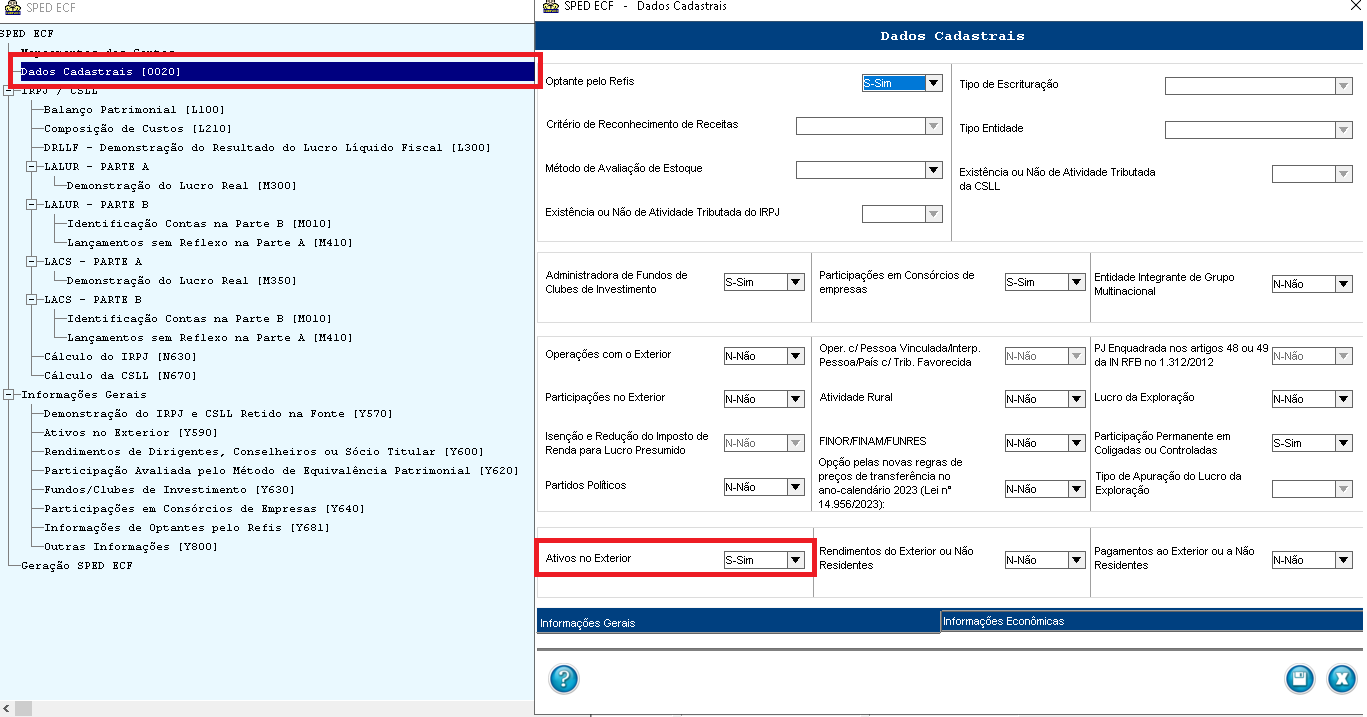Open Fundos/Clubes de Investimento [Y630]
The width and height of the screenshot is (1367, 717).
click(169, 489)
